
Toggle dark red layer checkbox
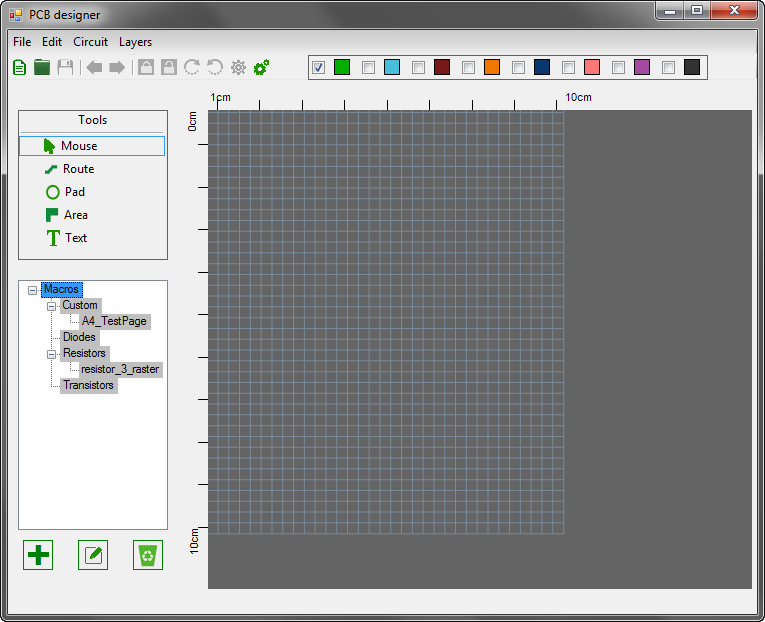[x=418, y=67]
